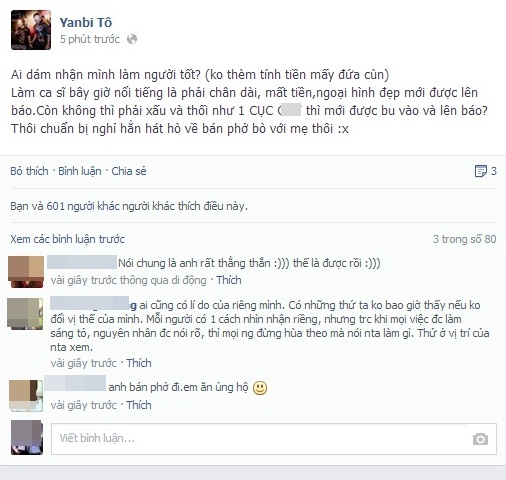Image resolution: width=506 pixels, height=480 pixels.
Task: Open the '5 phút trước' timestamp
Action: point(90,39)
